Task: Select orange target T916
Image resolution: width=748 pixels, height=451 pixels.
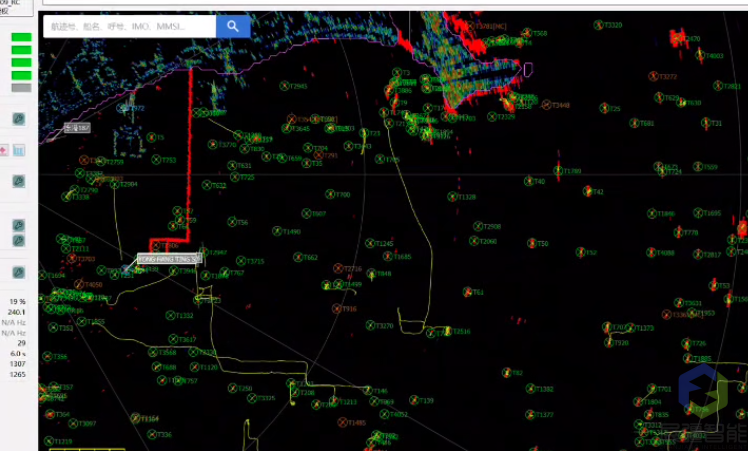Action: (337, 309)
